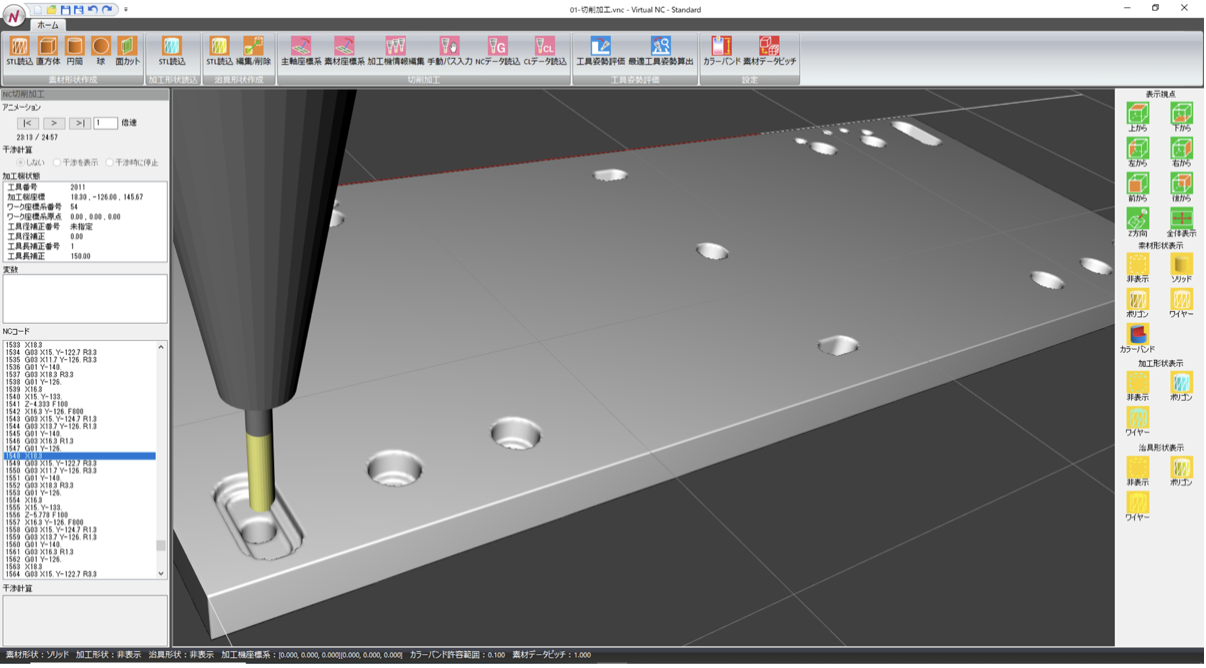1206x668 pixels.
Task: Click the 手動パス入力 icon
Action: pos(449,48)
